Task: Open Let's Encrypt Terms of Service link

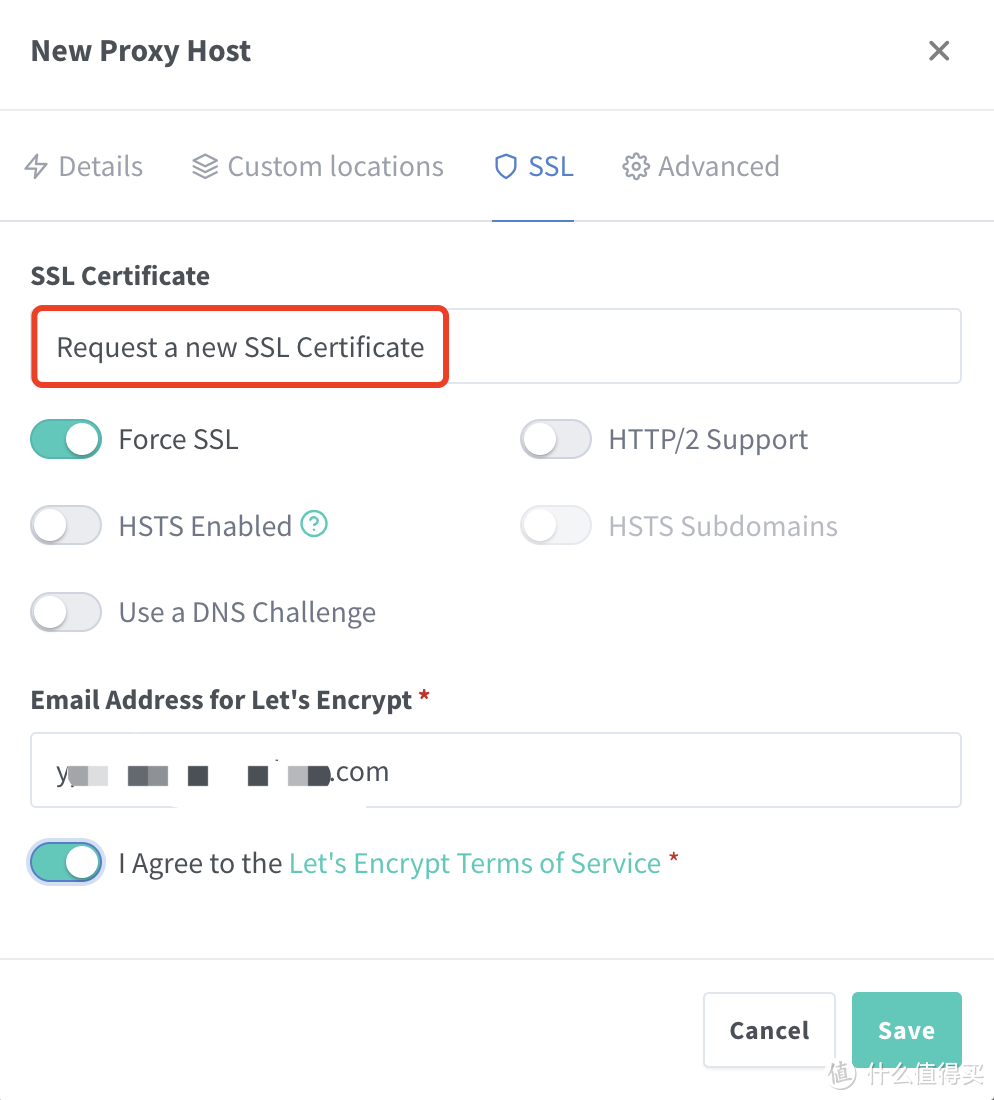Action: [x=475, y=863]
